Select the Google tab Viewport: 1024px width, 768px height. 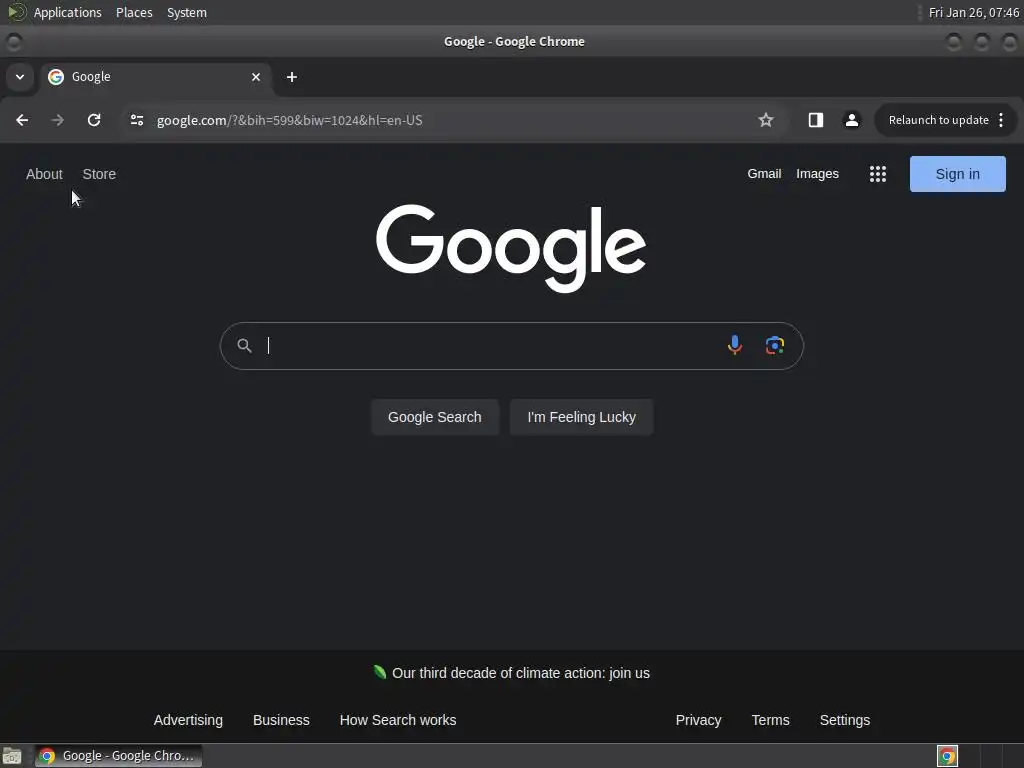[156, 77]
